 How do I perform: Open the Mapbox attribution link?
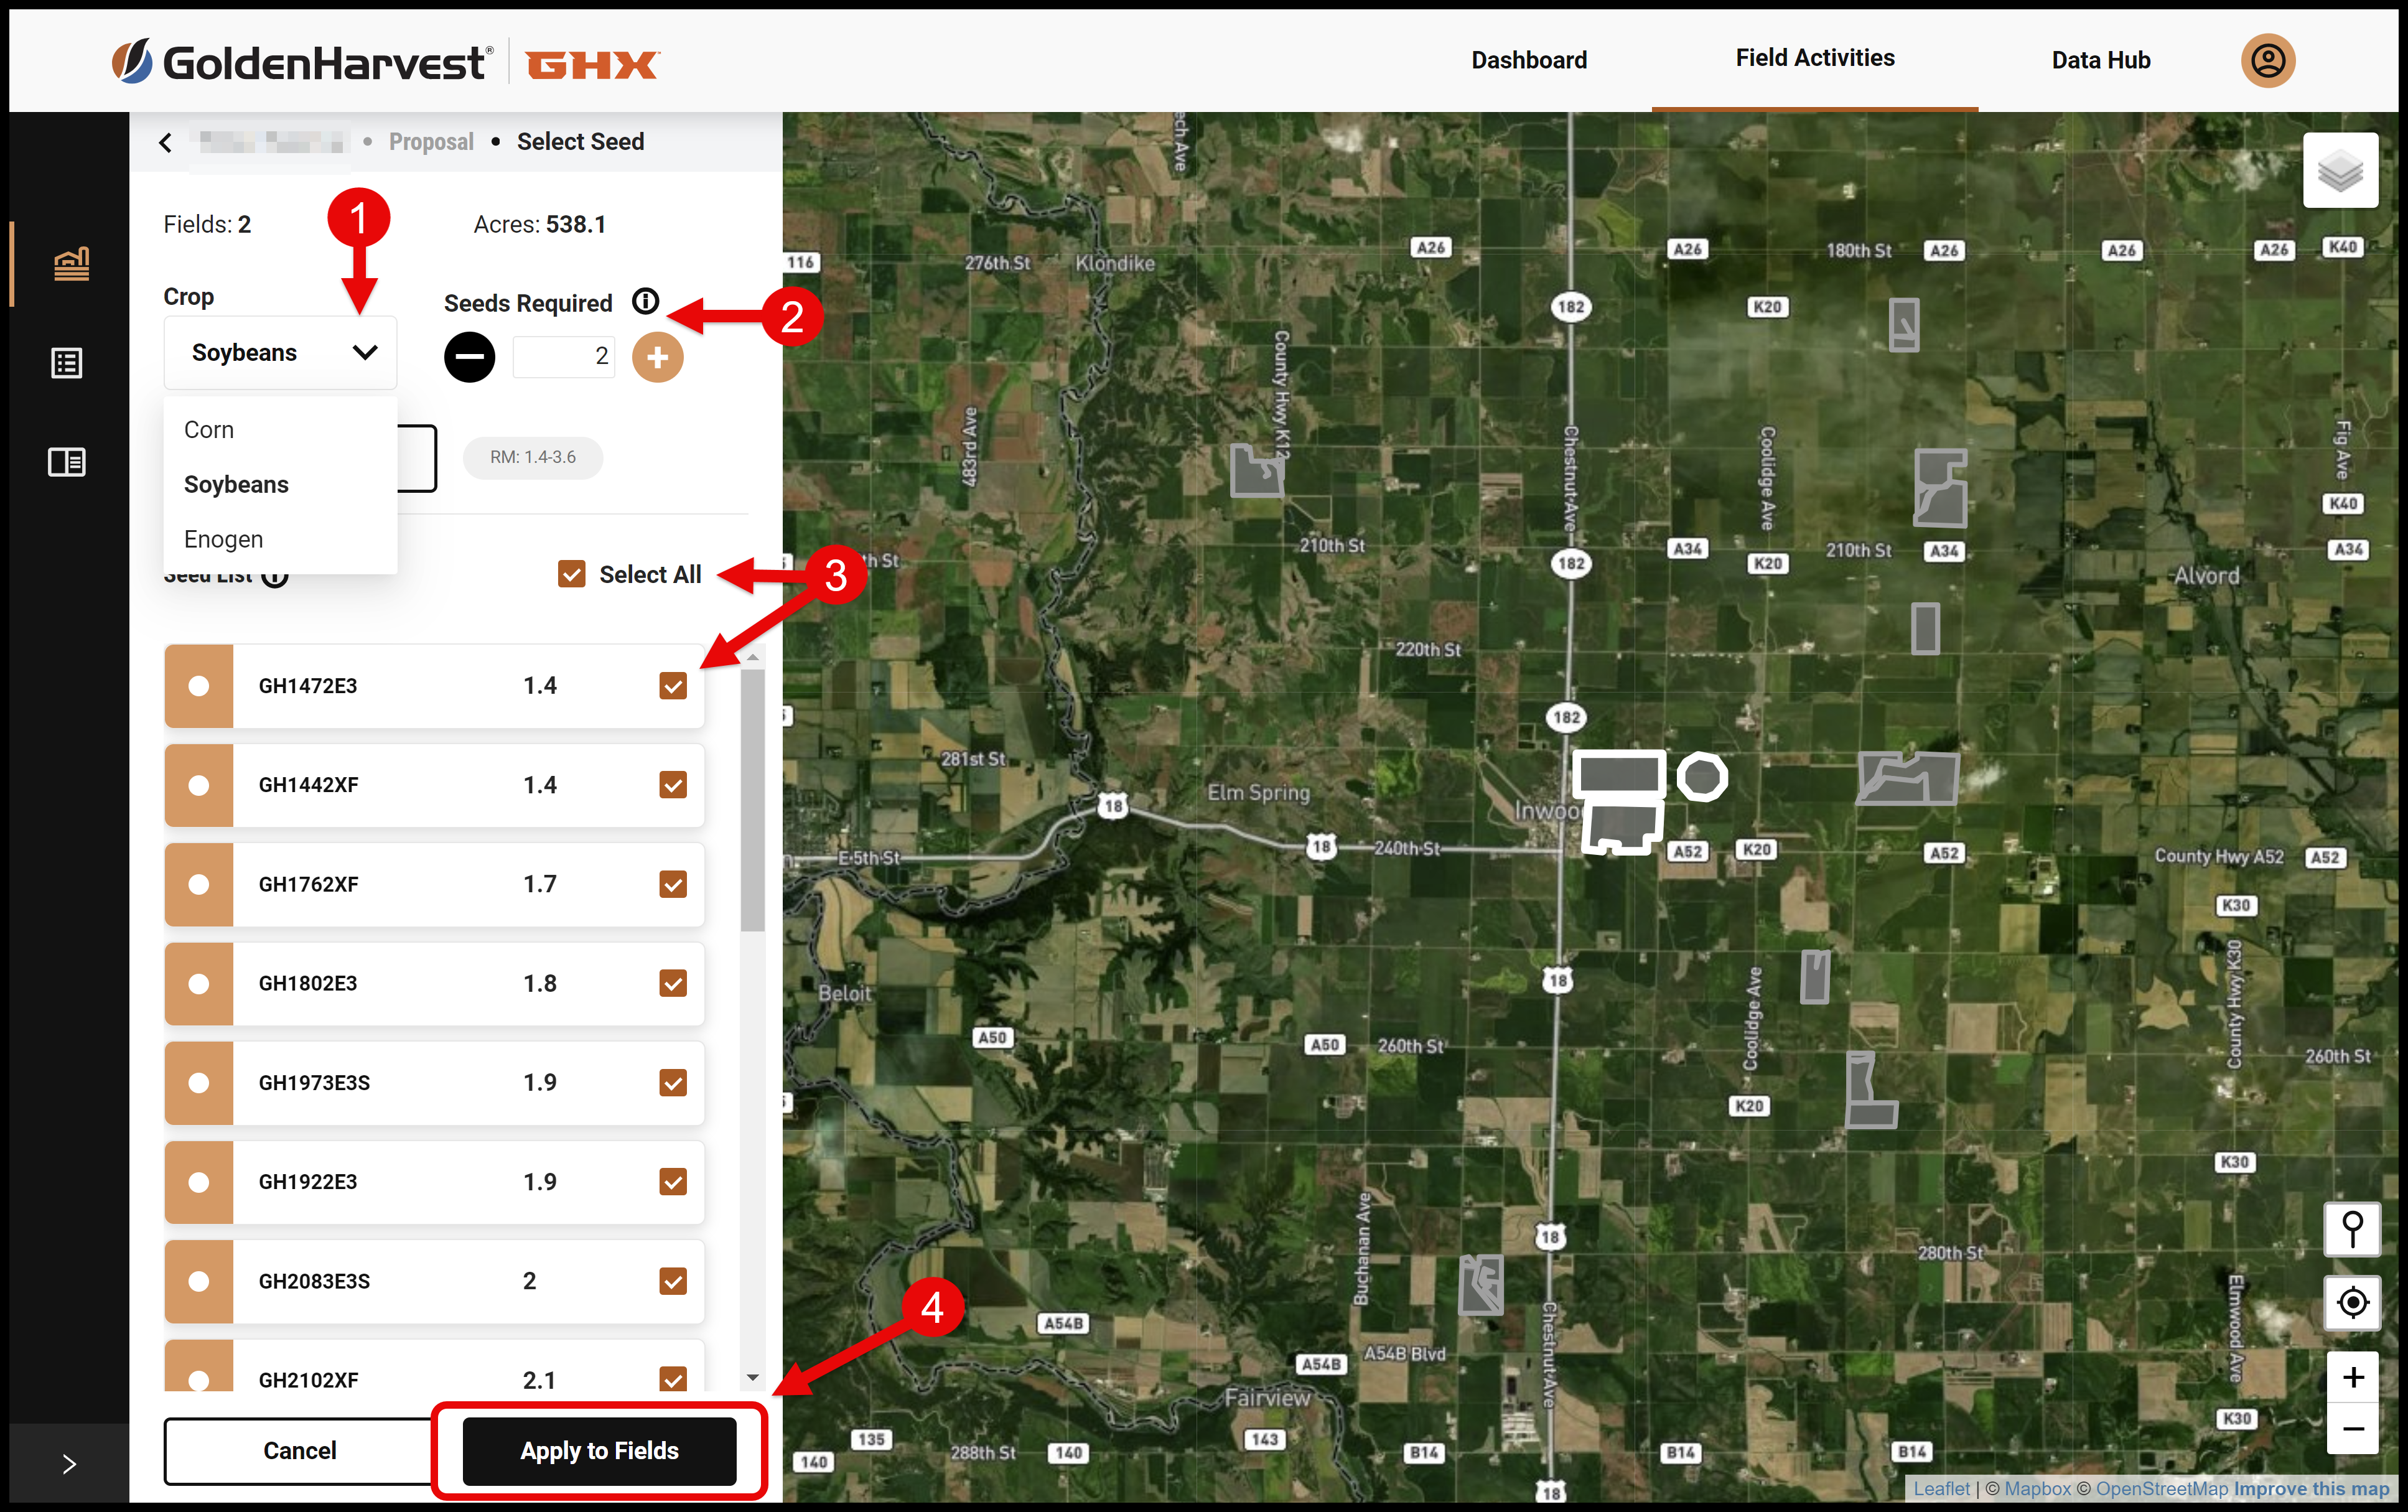2037,1488
